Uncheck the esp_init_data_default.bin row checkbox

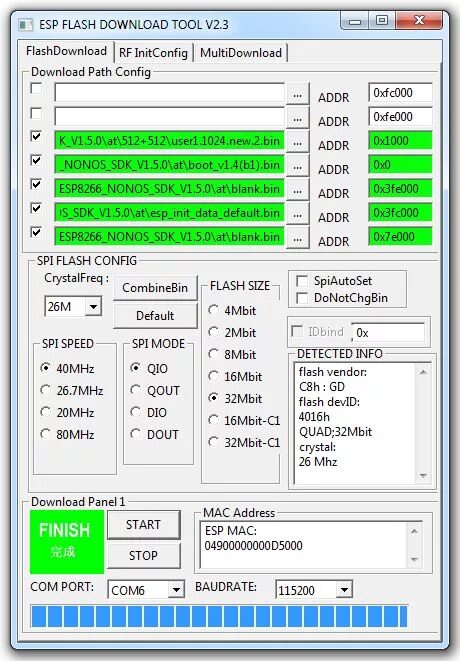point(36,209)
